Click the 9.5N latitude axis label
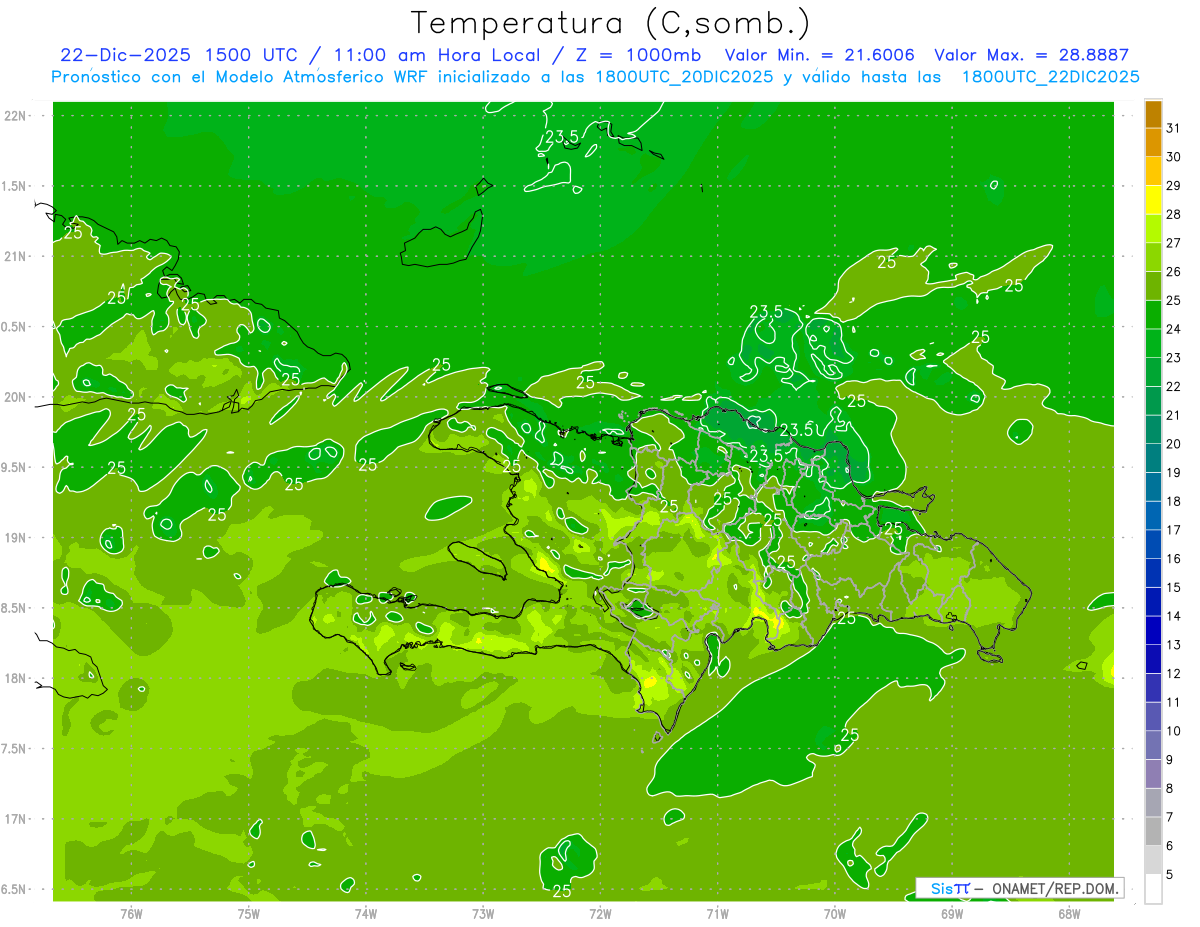 point(15,467)
